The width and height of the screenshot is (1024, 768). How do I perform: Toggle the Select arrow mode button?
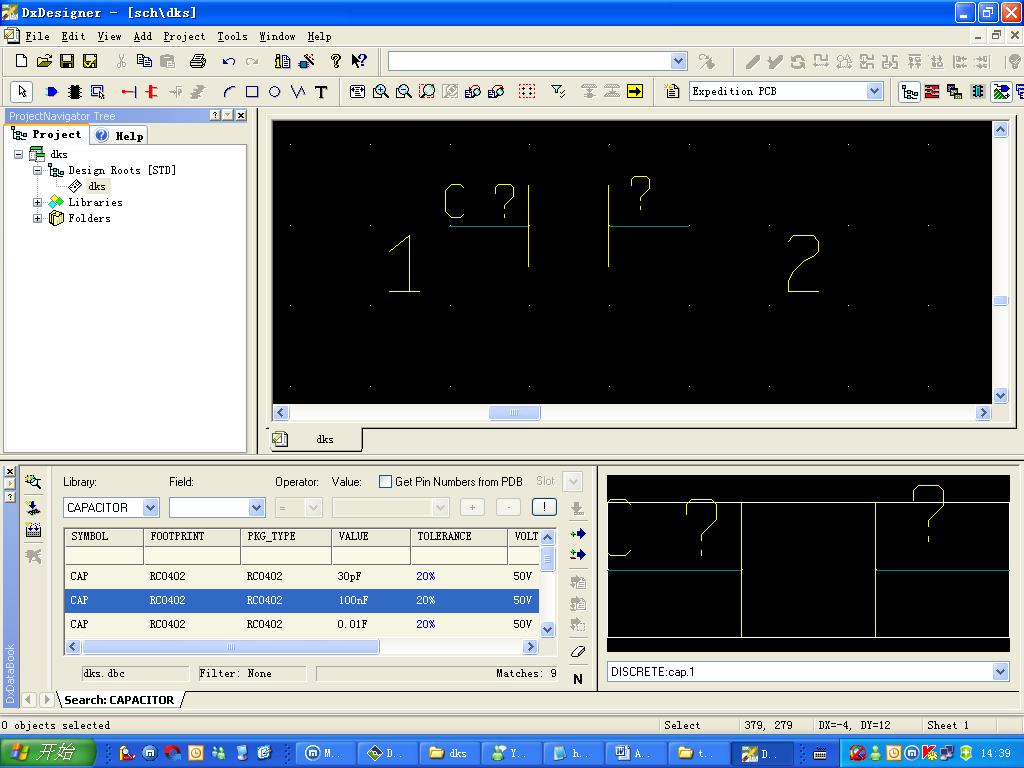(x=22, y=92)
